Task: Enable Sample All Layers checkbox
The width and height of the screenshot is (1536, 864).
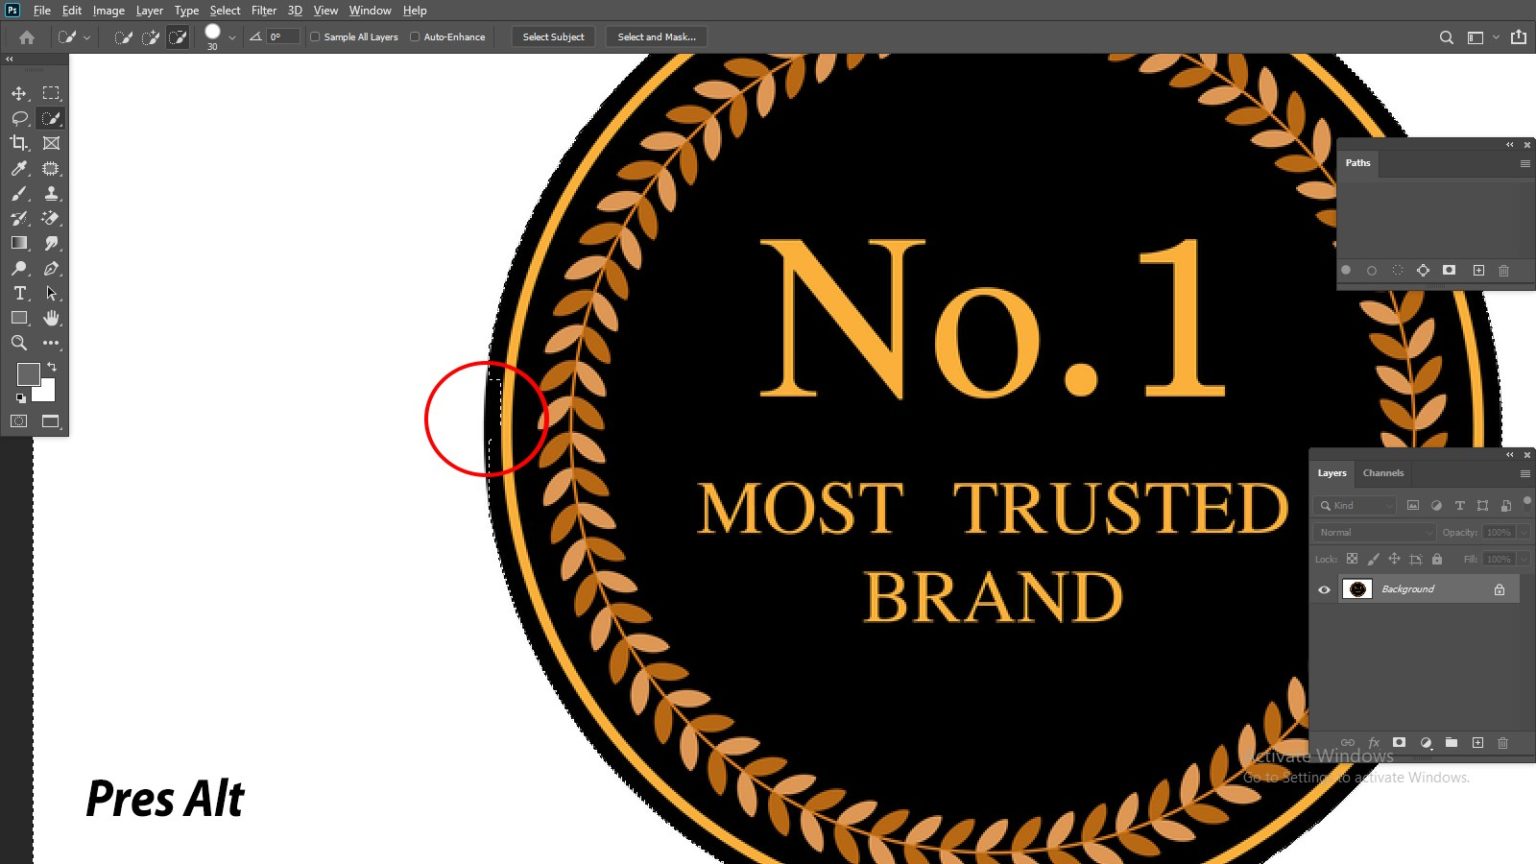Action: [315, 37]
